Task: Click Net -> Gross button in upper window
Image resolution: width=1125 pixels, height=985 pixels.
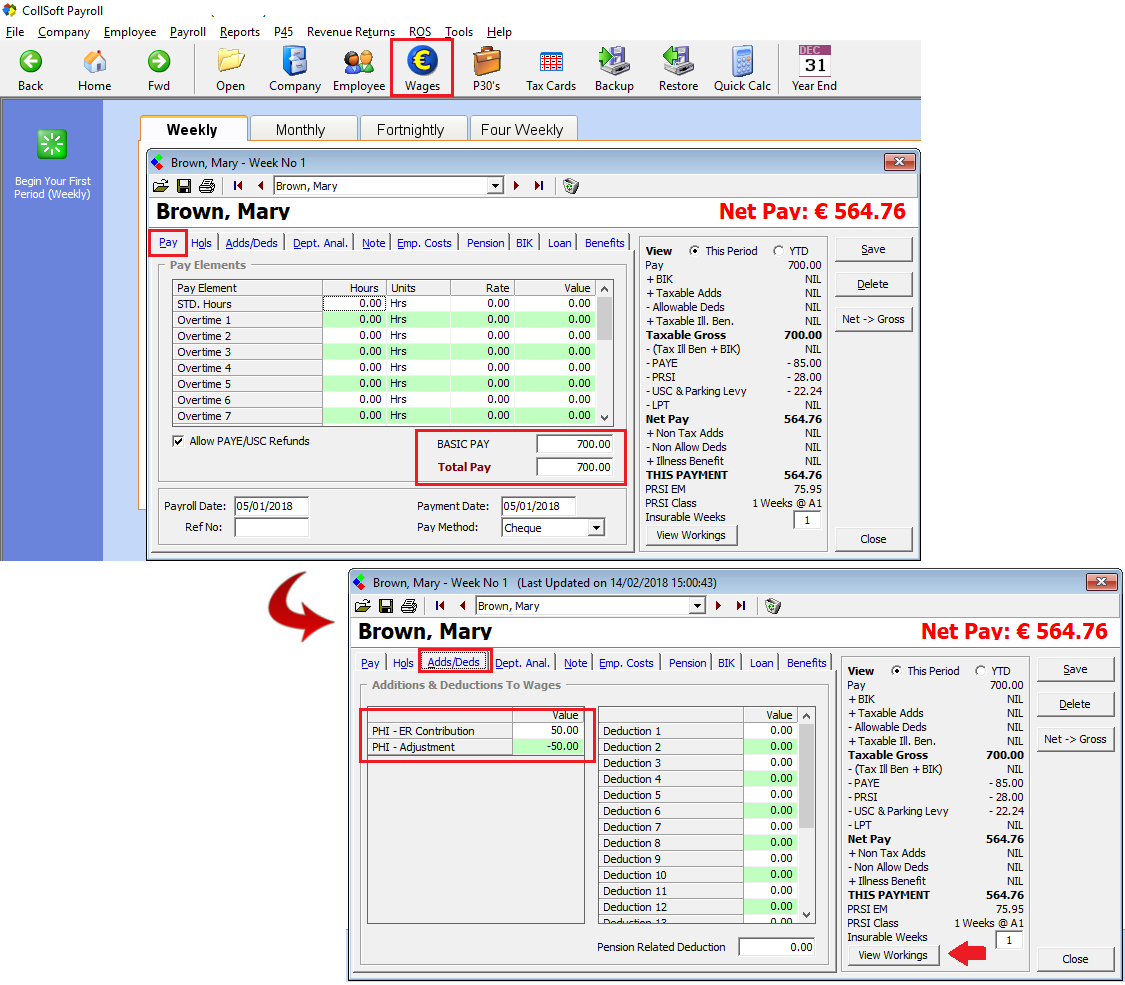Action: (873, 319)
